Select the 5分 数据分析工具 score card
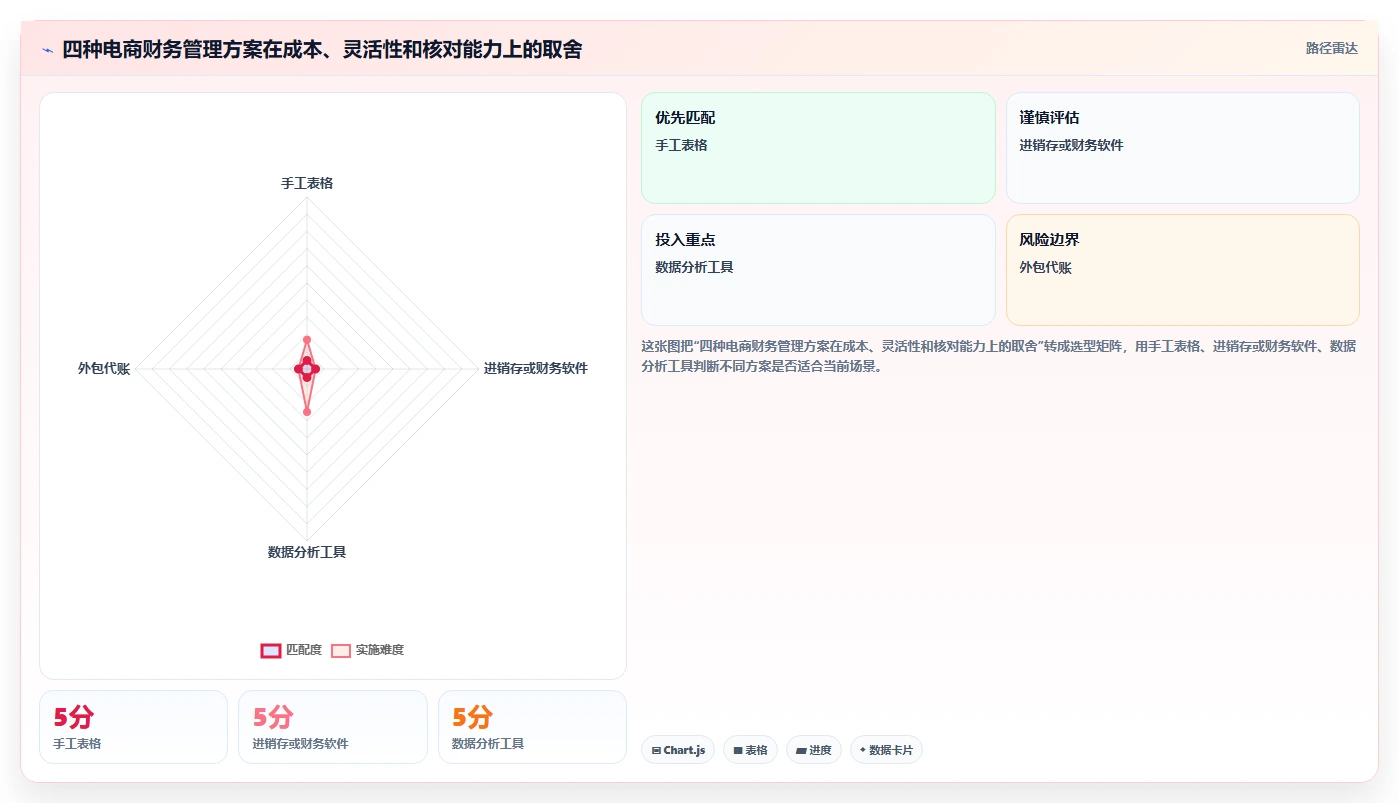Viewport: 1399px width, 803px height. coord(532,727)
